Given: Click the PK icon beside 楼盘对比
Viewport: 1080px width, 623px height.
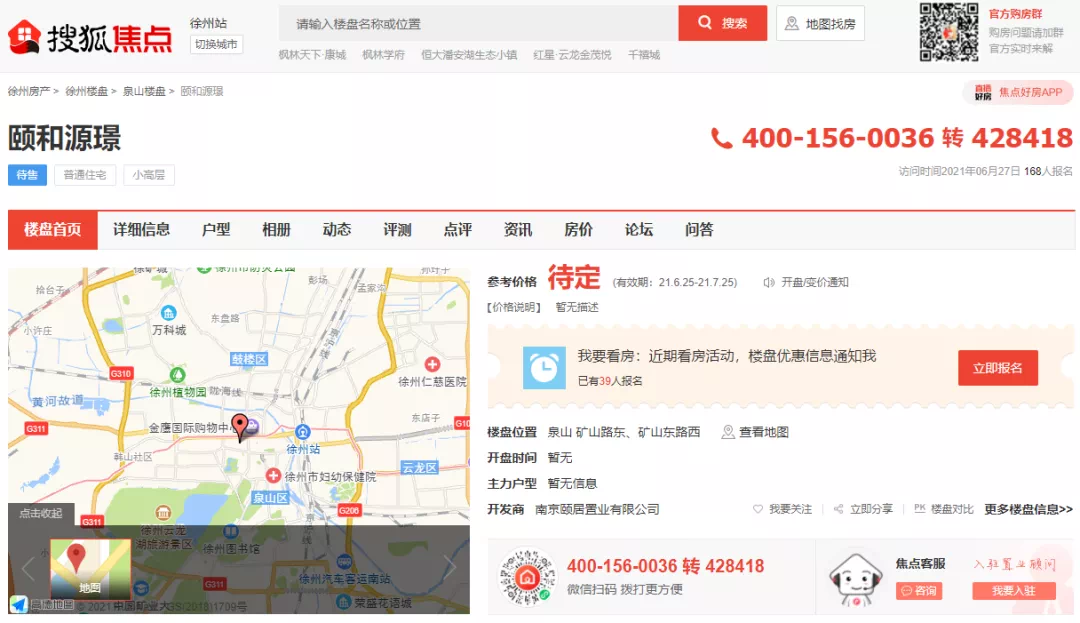Looking at the screenshot, I should click(x=920, y=508).
